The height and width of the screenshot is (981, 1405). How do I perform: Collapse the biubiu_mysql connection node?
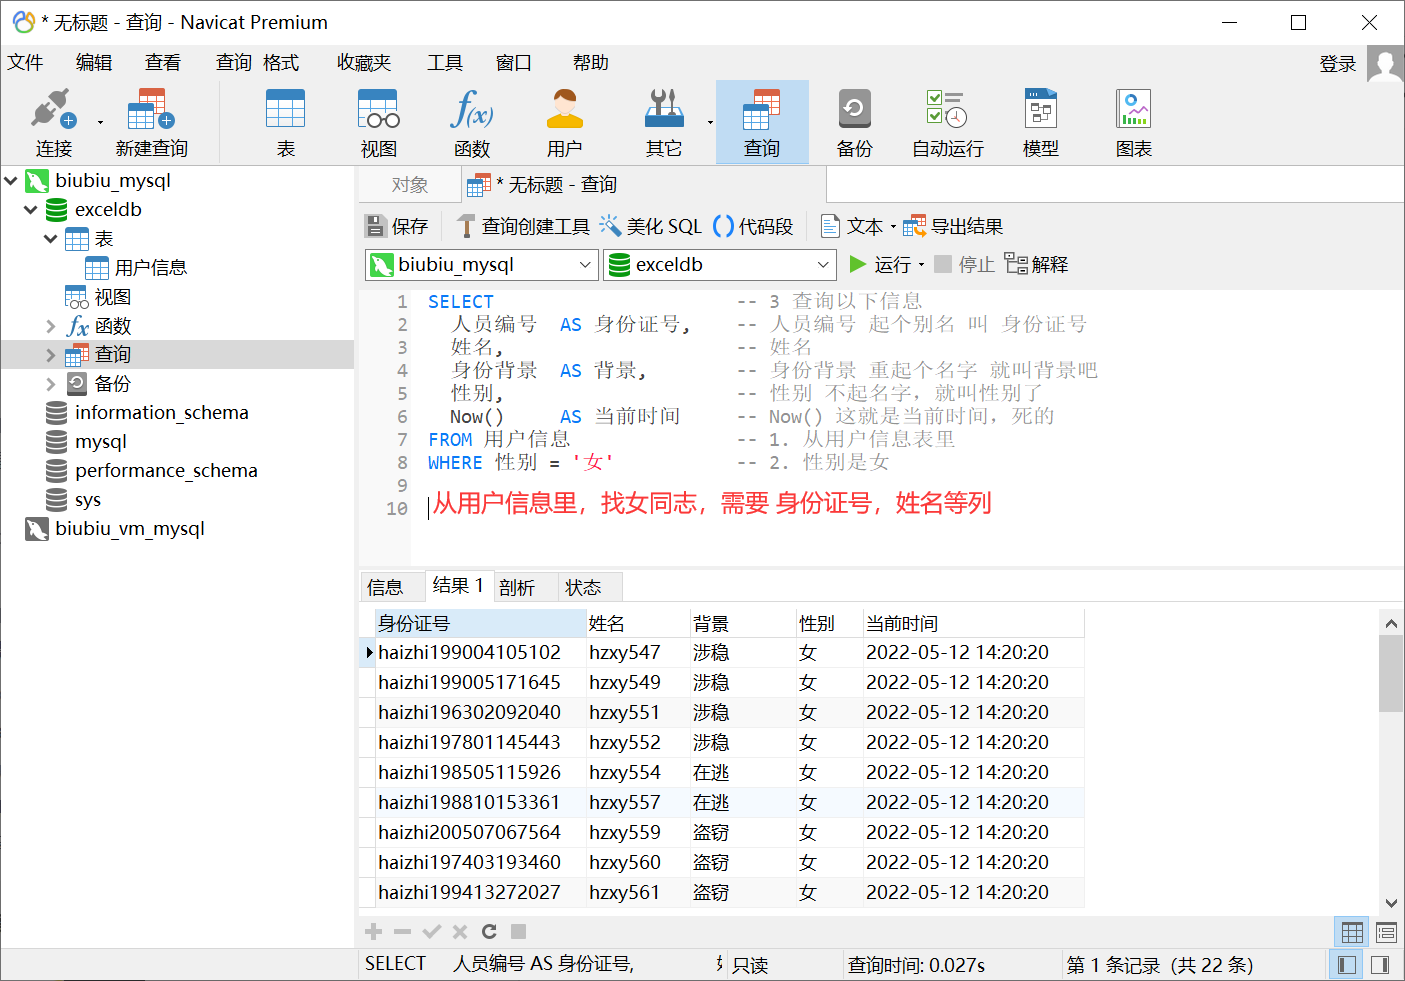coord(11,181)
